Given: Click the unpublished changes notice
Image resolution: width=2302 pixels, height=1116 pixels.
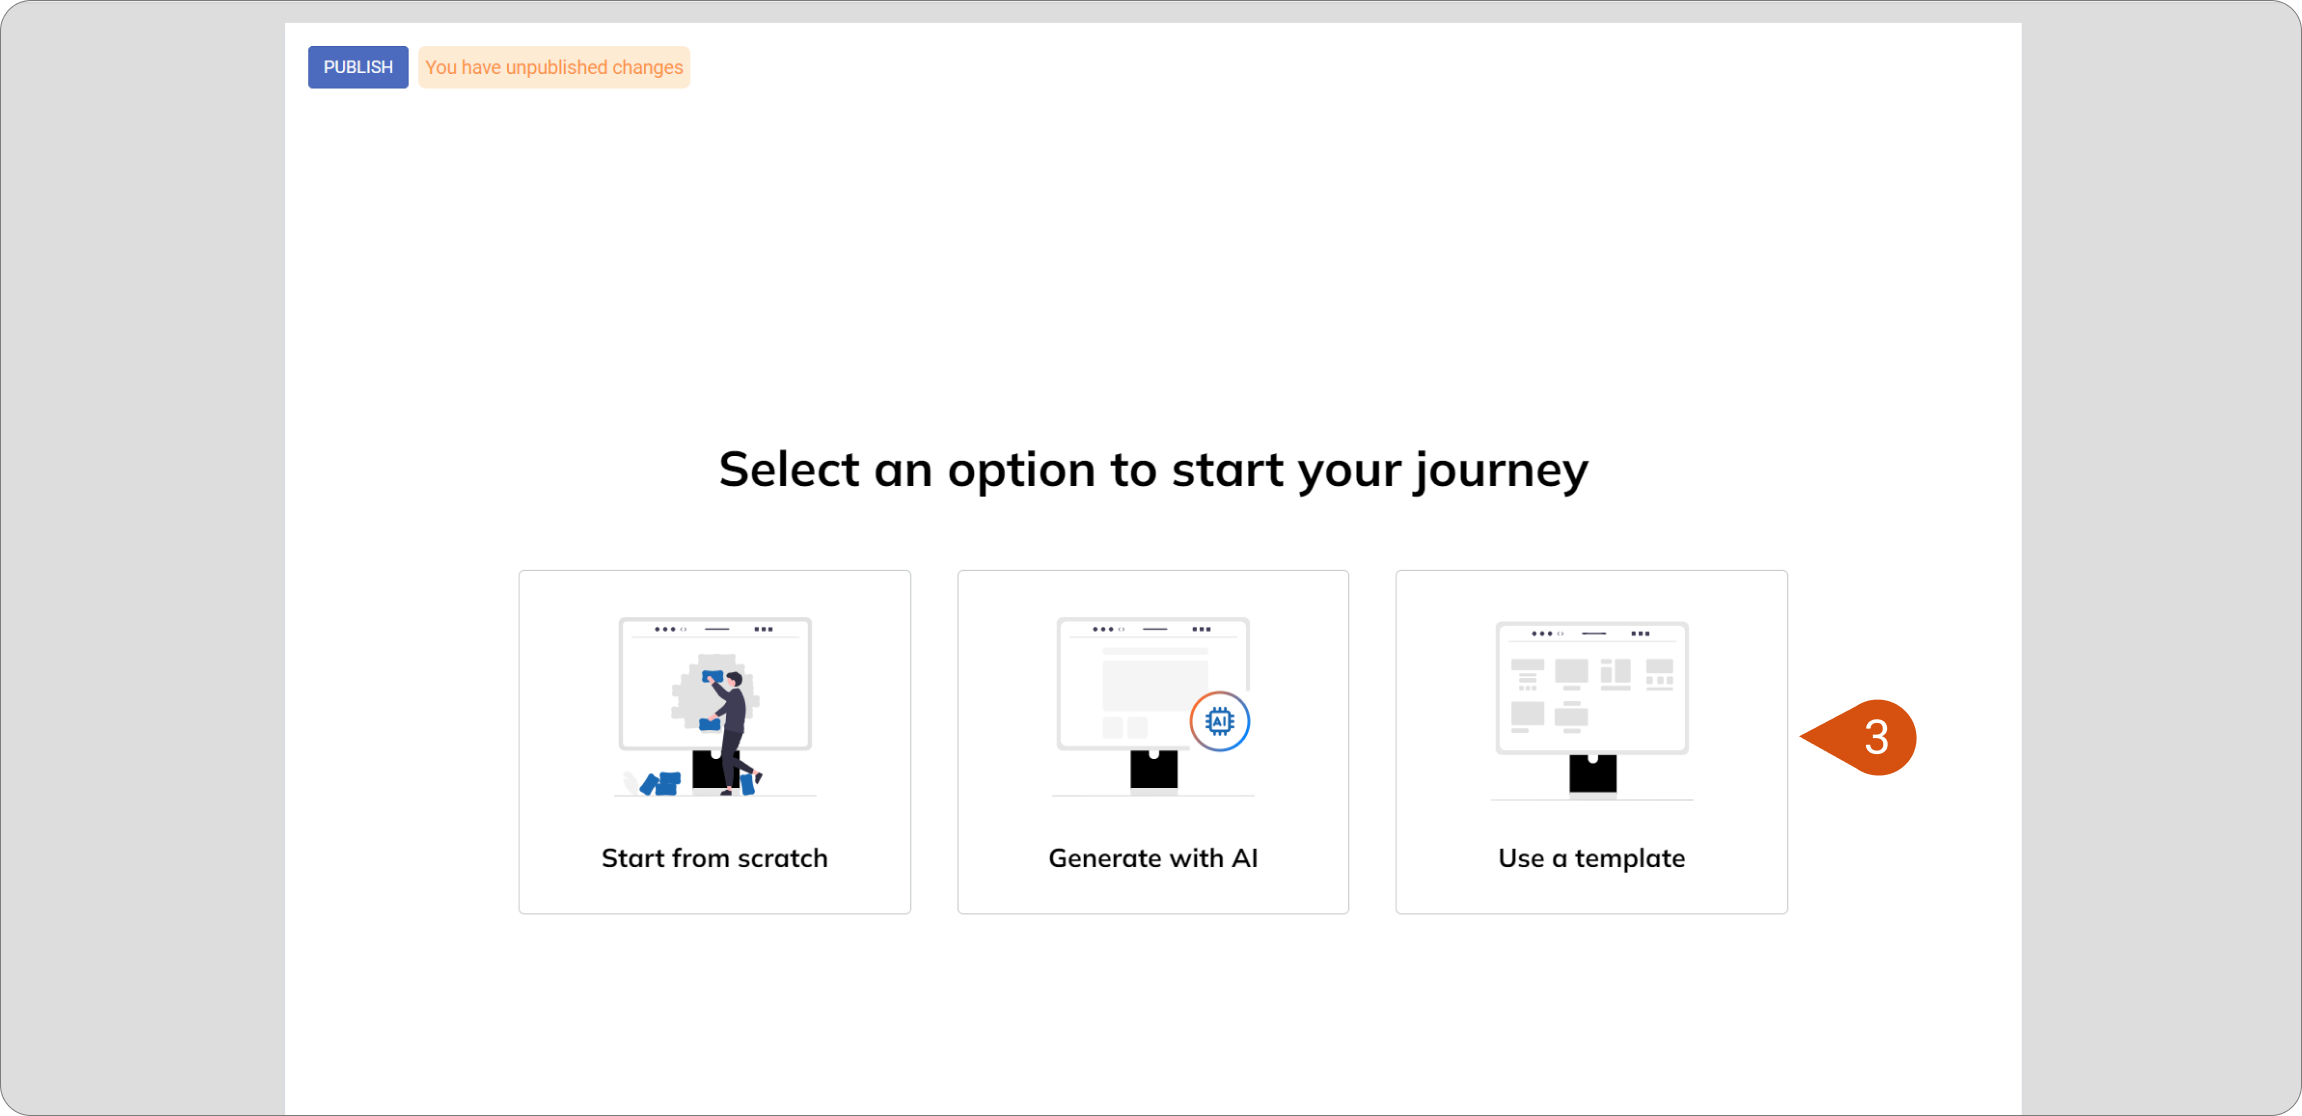Looking at the screenshot, I should [x=554, y=67].
